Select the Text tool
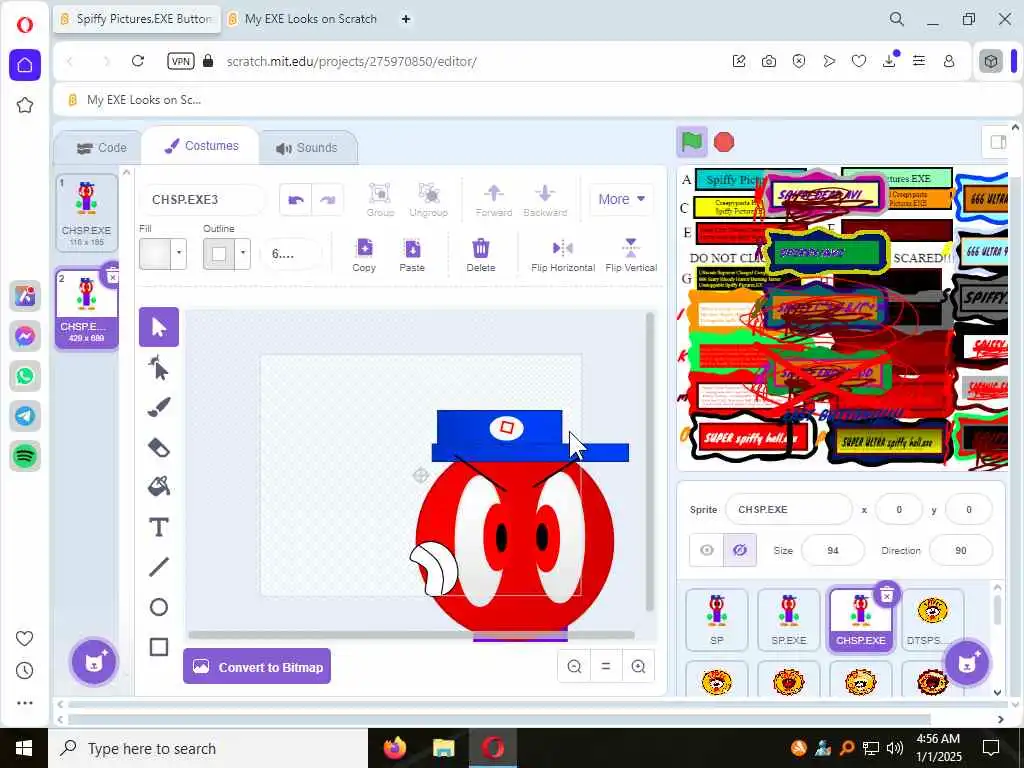The width and height of the screenshot is (1024, 768). [159, 527]
